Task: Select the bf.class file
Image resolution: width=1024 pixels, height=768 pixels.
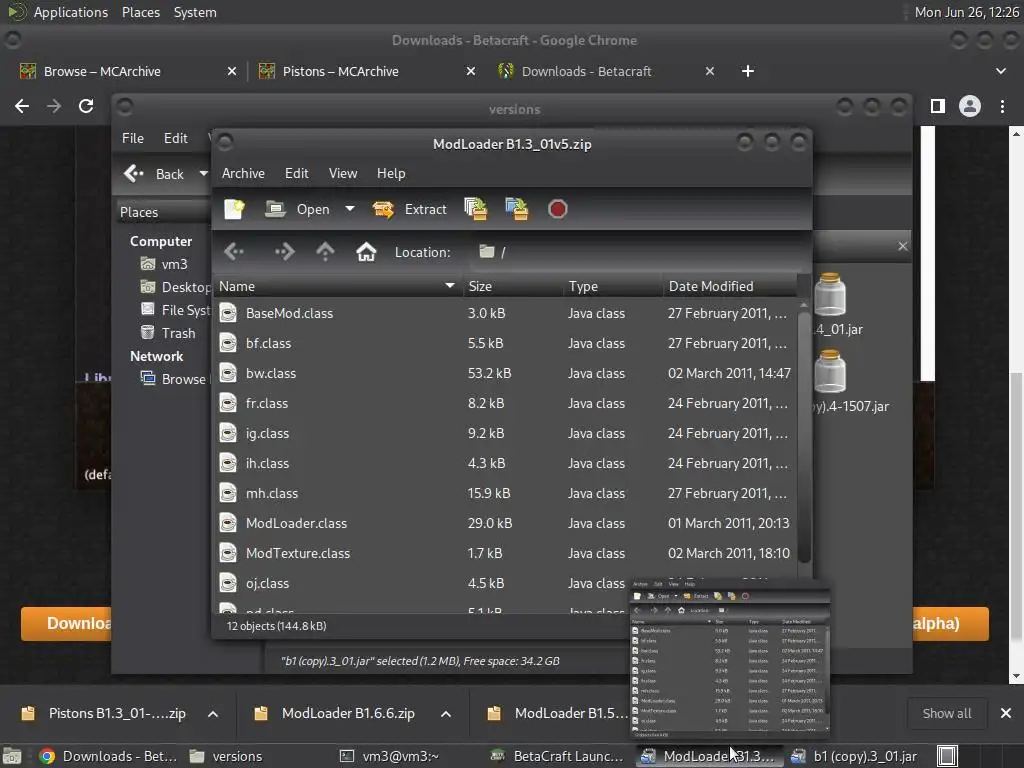Action: pos(505,343)
